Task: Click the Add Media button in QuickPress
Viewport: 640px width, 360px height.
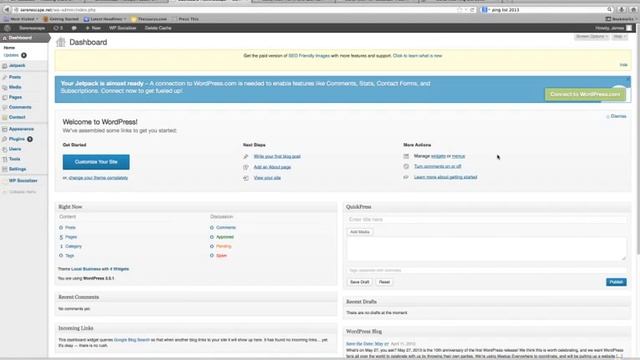Action: [x=360, y=232]
